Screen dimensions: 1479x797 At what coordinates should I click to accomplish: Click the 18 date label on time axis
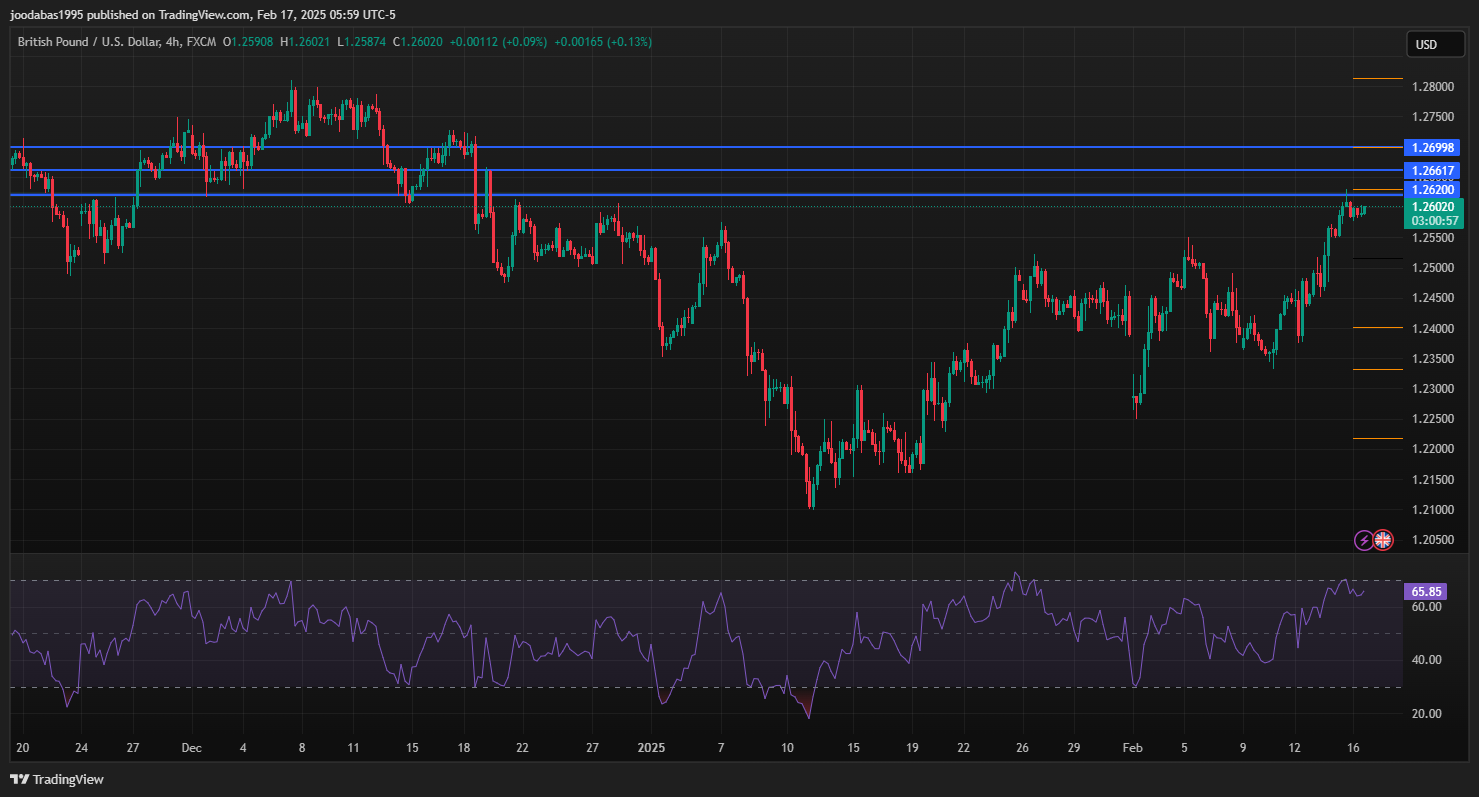463,748
